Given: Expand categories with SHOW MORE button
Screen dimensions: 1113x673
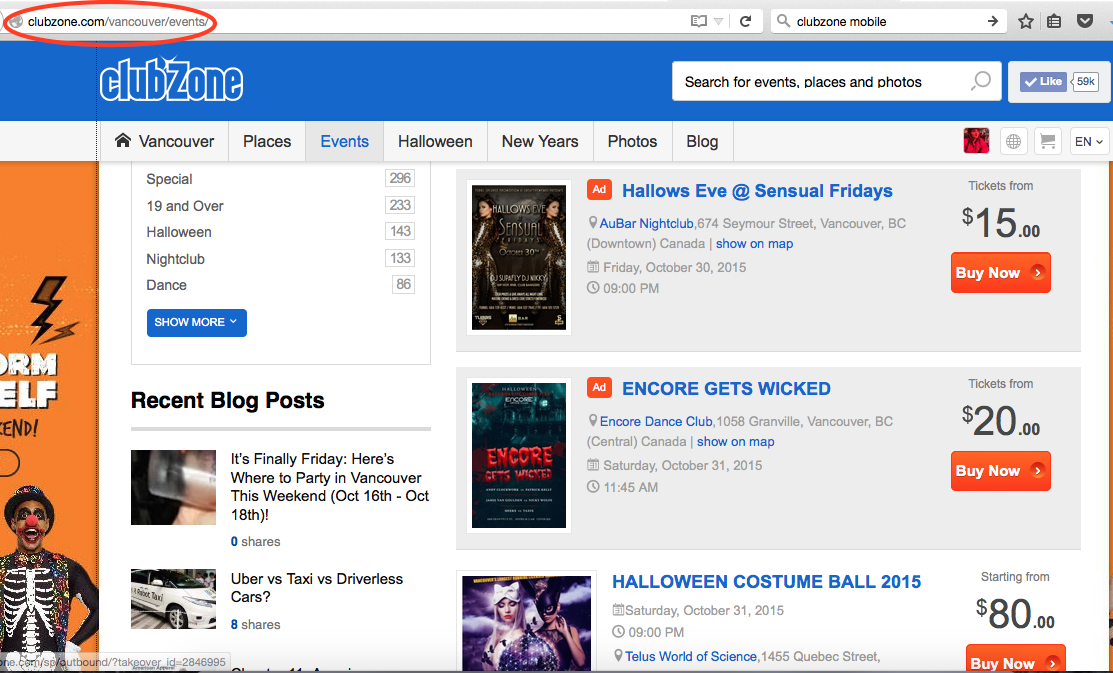Looking at the screenshot, I should pyautogui.click(x=197, y=322).
